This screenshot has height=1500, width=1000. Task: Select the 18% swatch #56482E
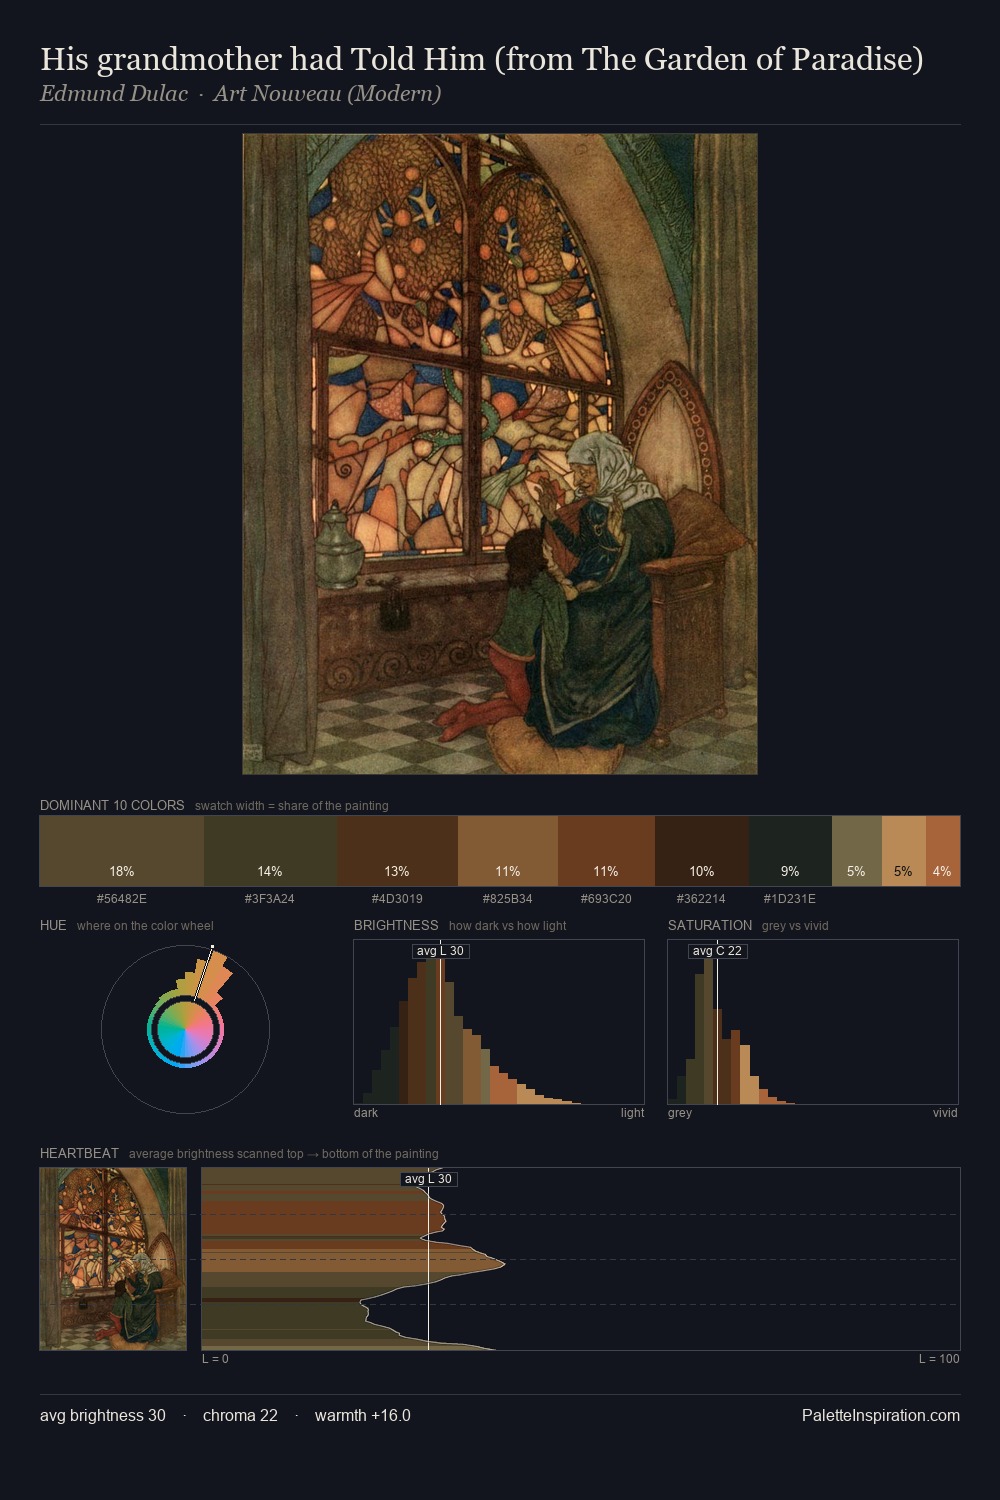pyautogui.click(x=122, y=851)
